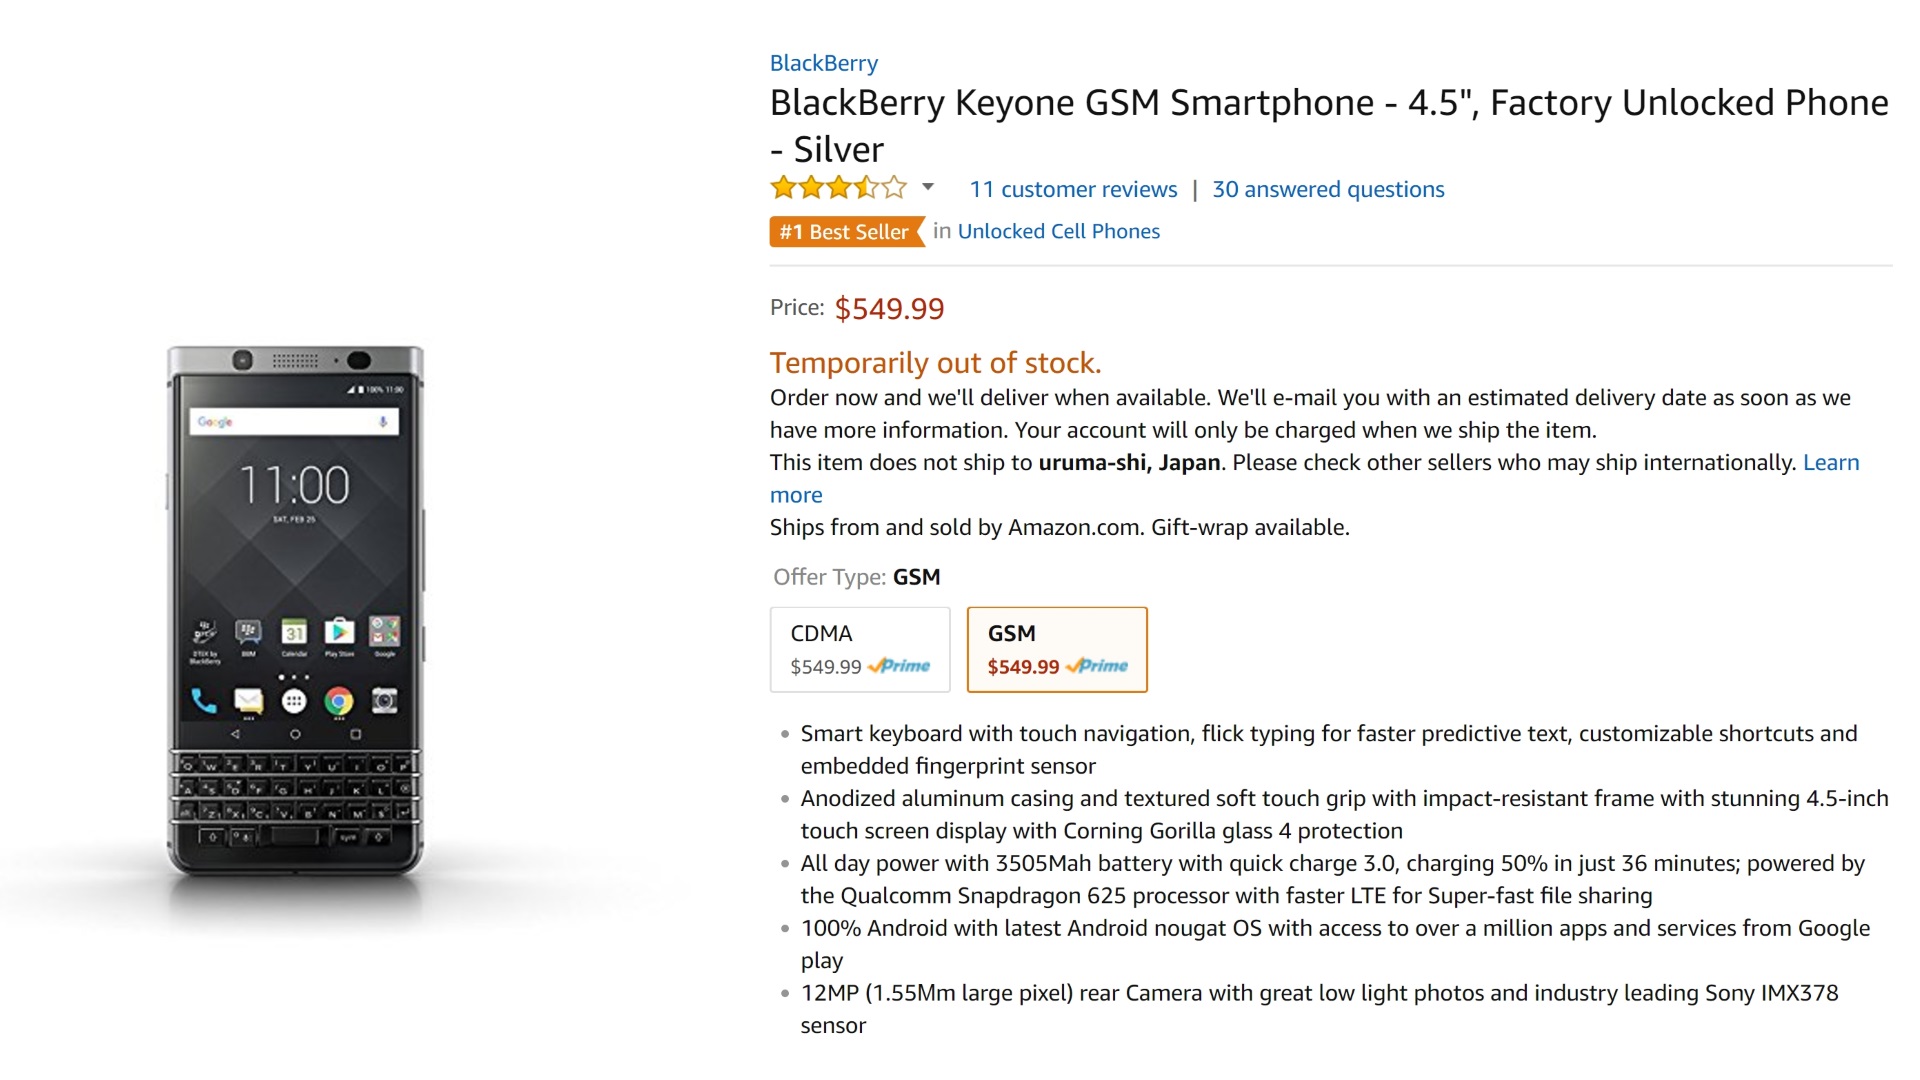Click the star rating icons

tap(838, 188)
